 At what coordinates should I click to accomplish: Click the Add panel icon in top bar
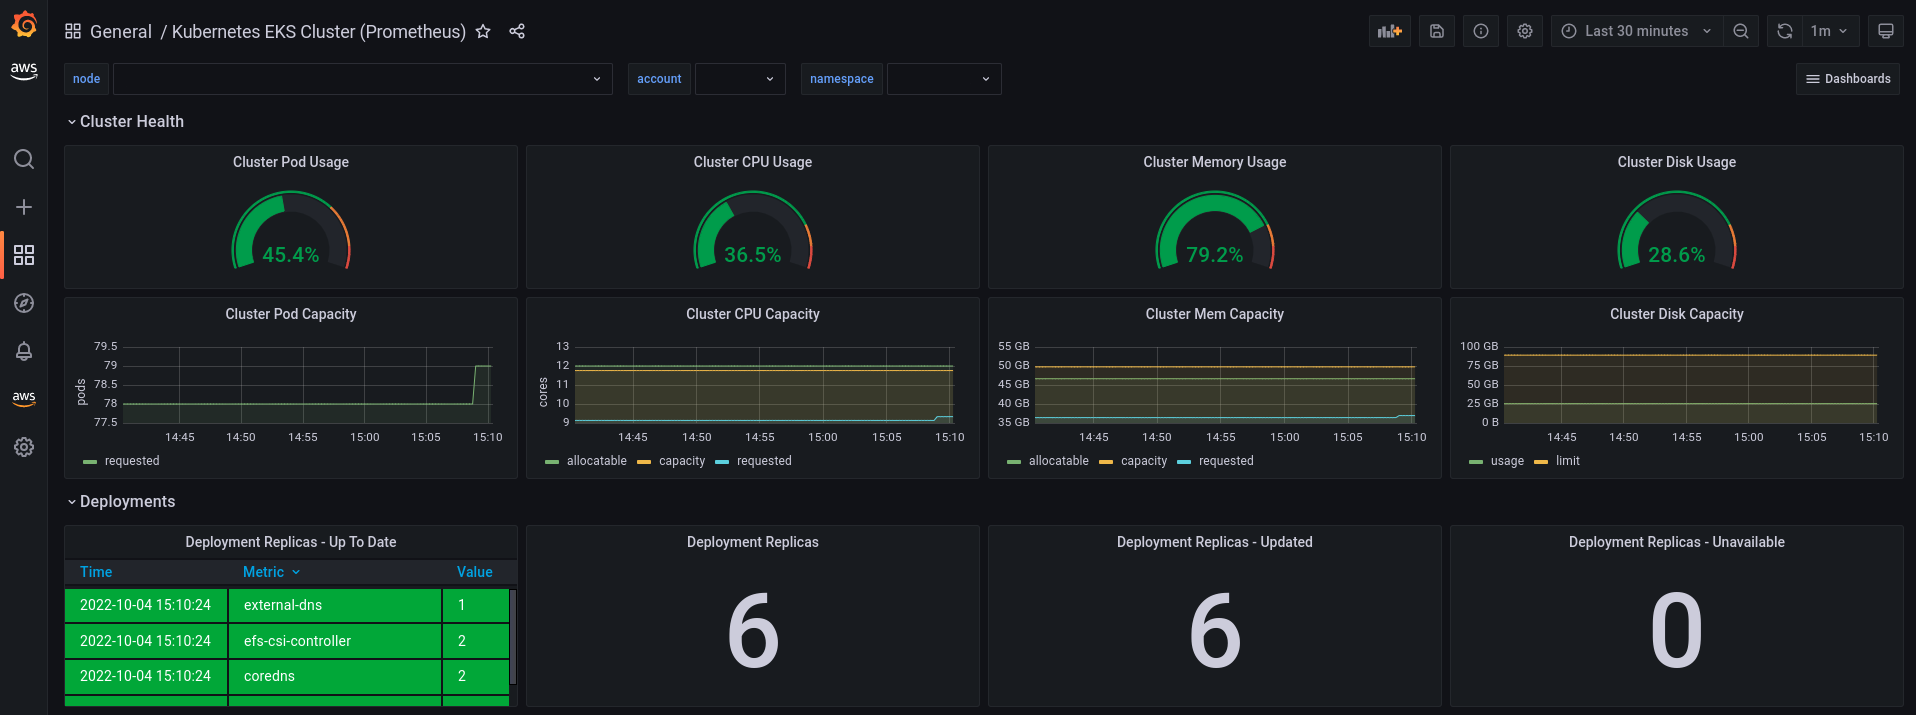point(1390,31)
